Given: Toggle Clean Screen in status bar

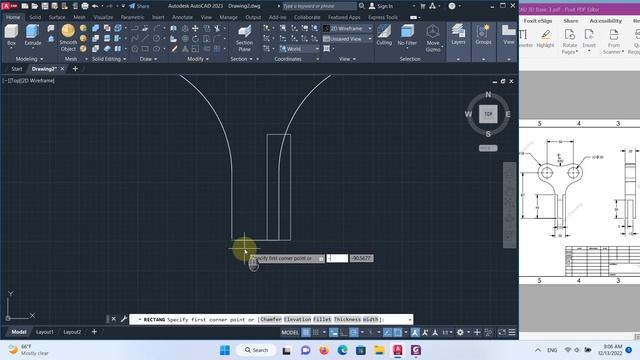Looking at the screenshot, I should click(x=502, y=332).
